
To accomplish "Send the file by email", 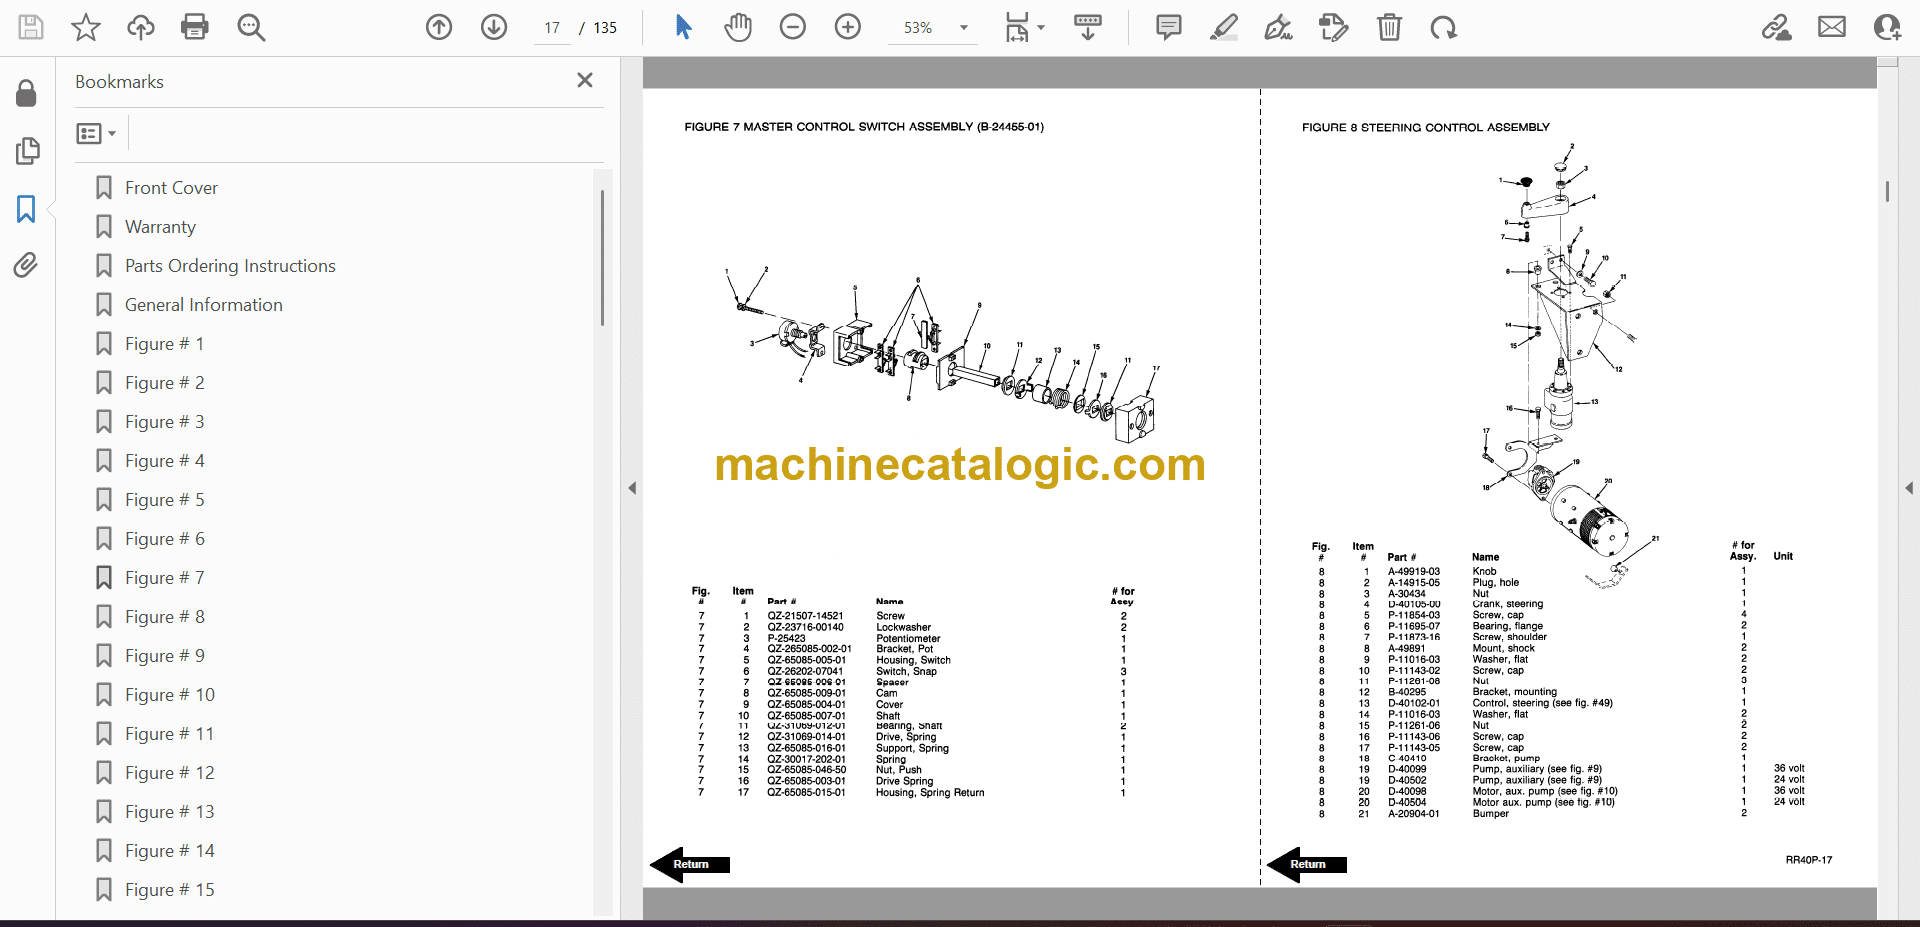I will [1832, 27].
